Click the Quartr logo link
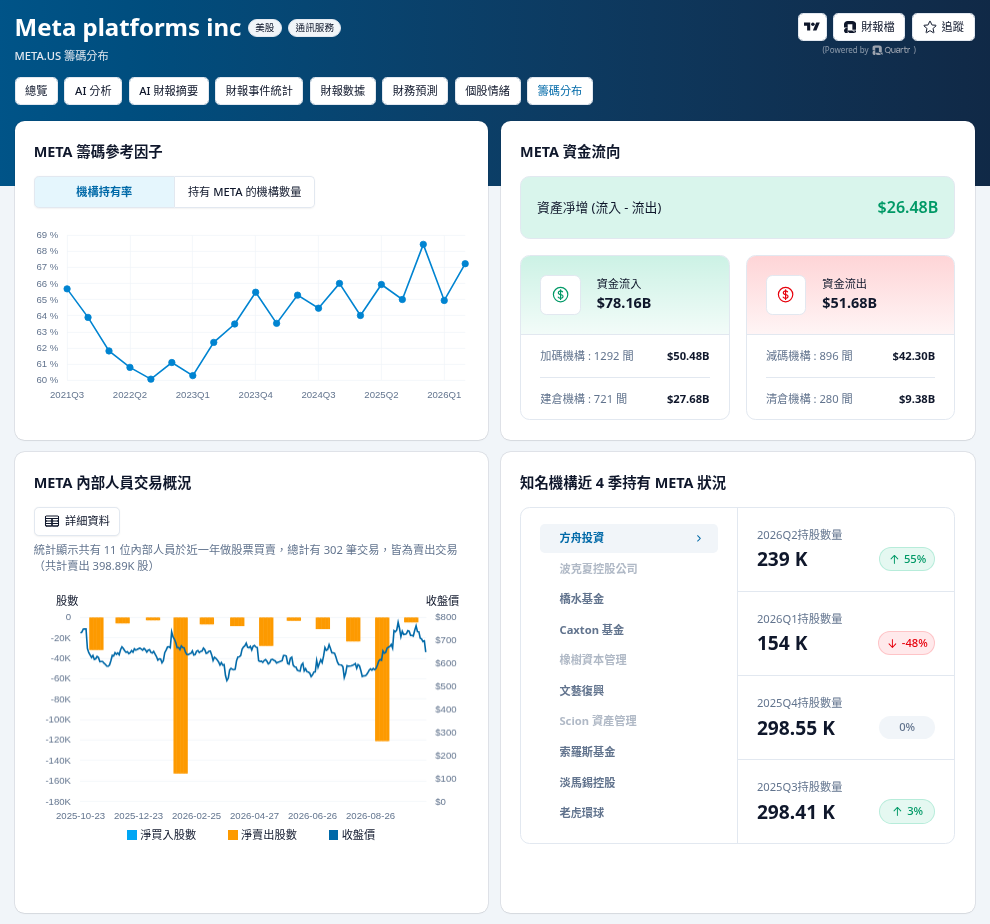This screenshot has height=924, width=990. point(892,50)
